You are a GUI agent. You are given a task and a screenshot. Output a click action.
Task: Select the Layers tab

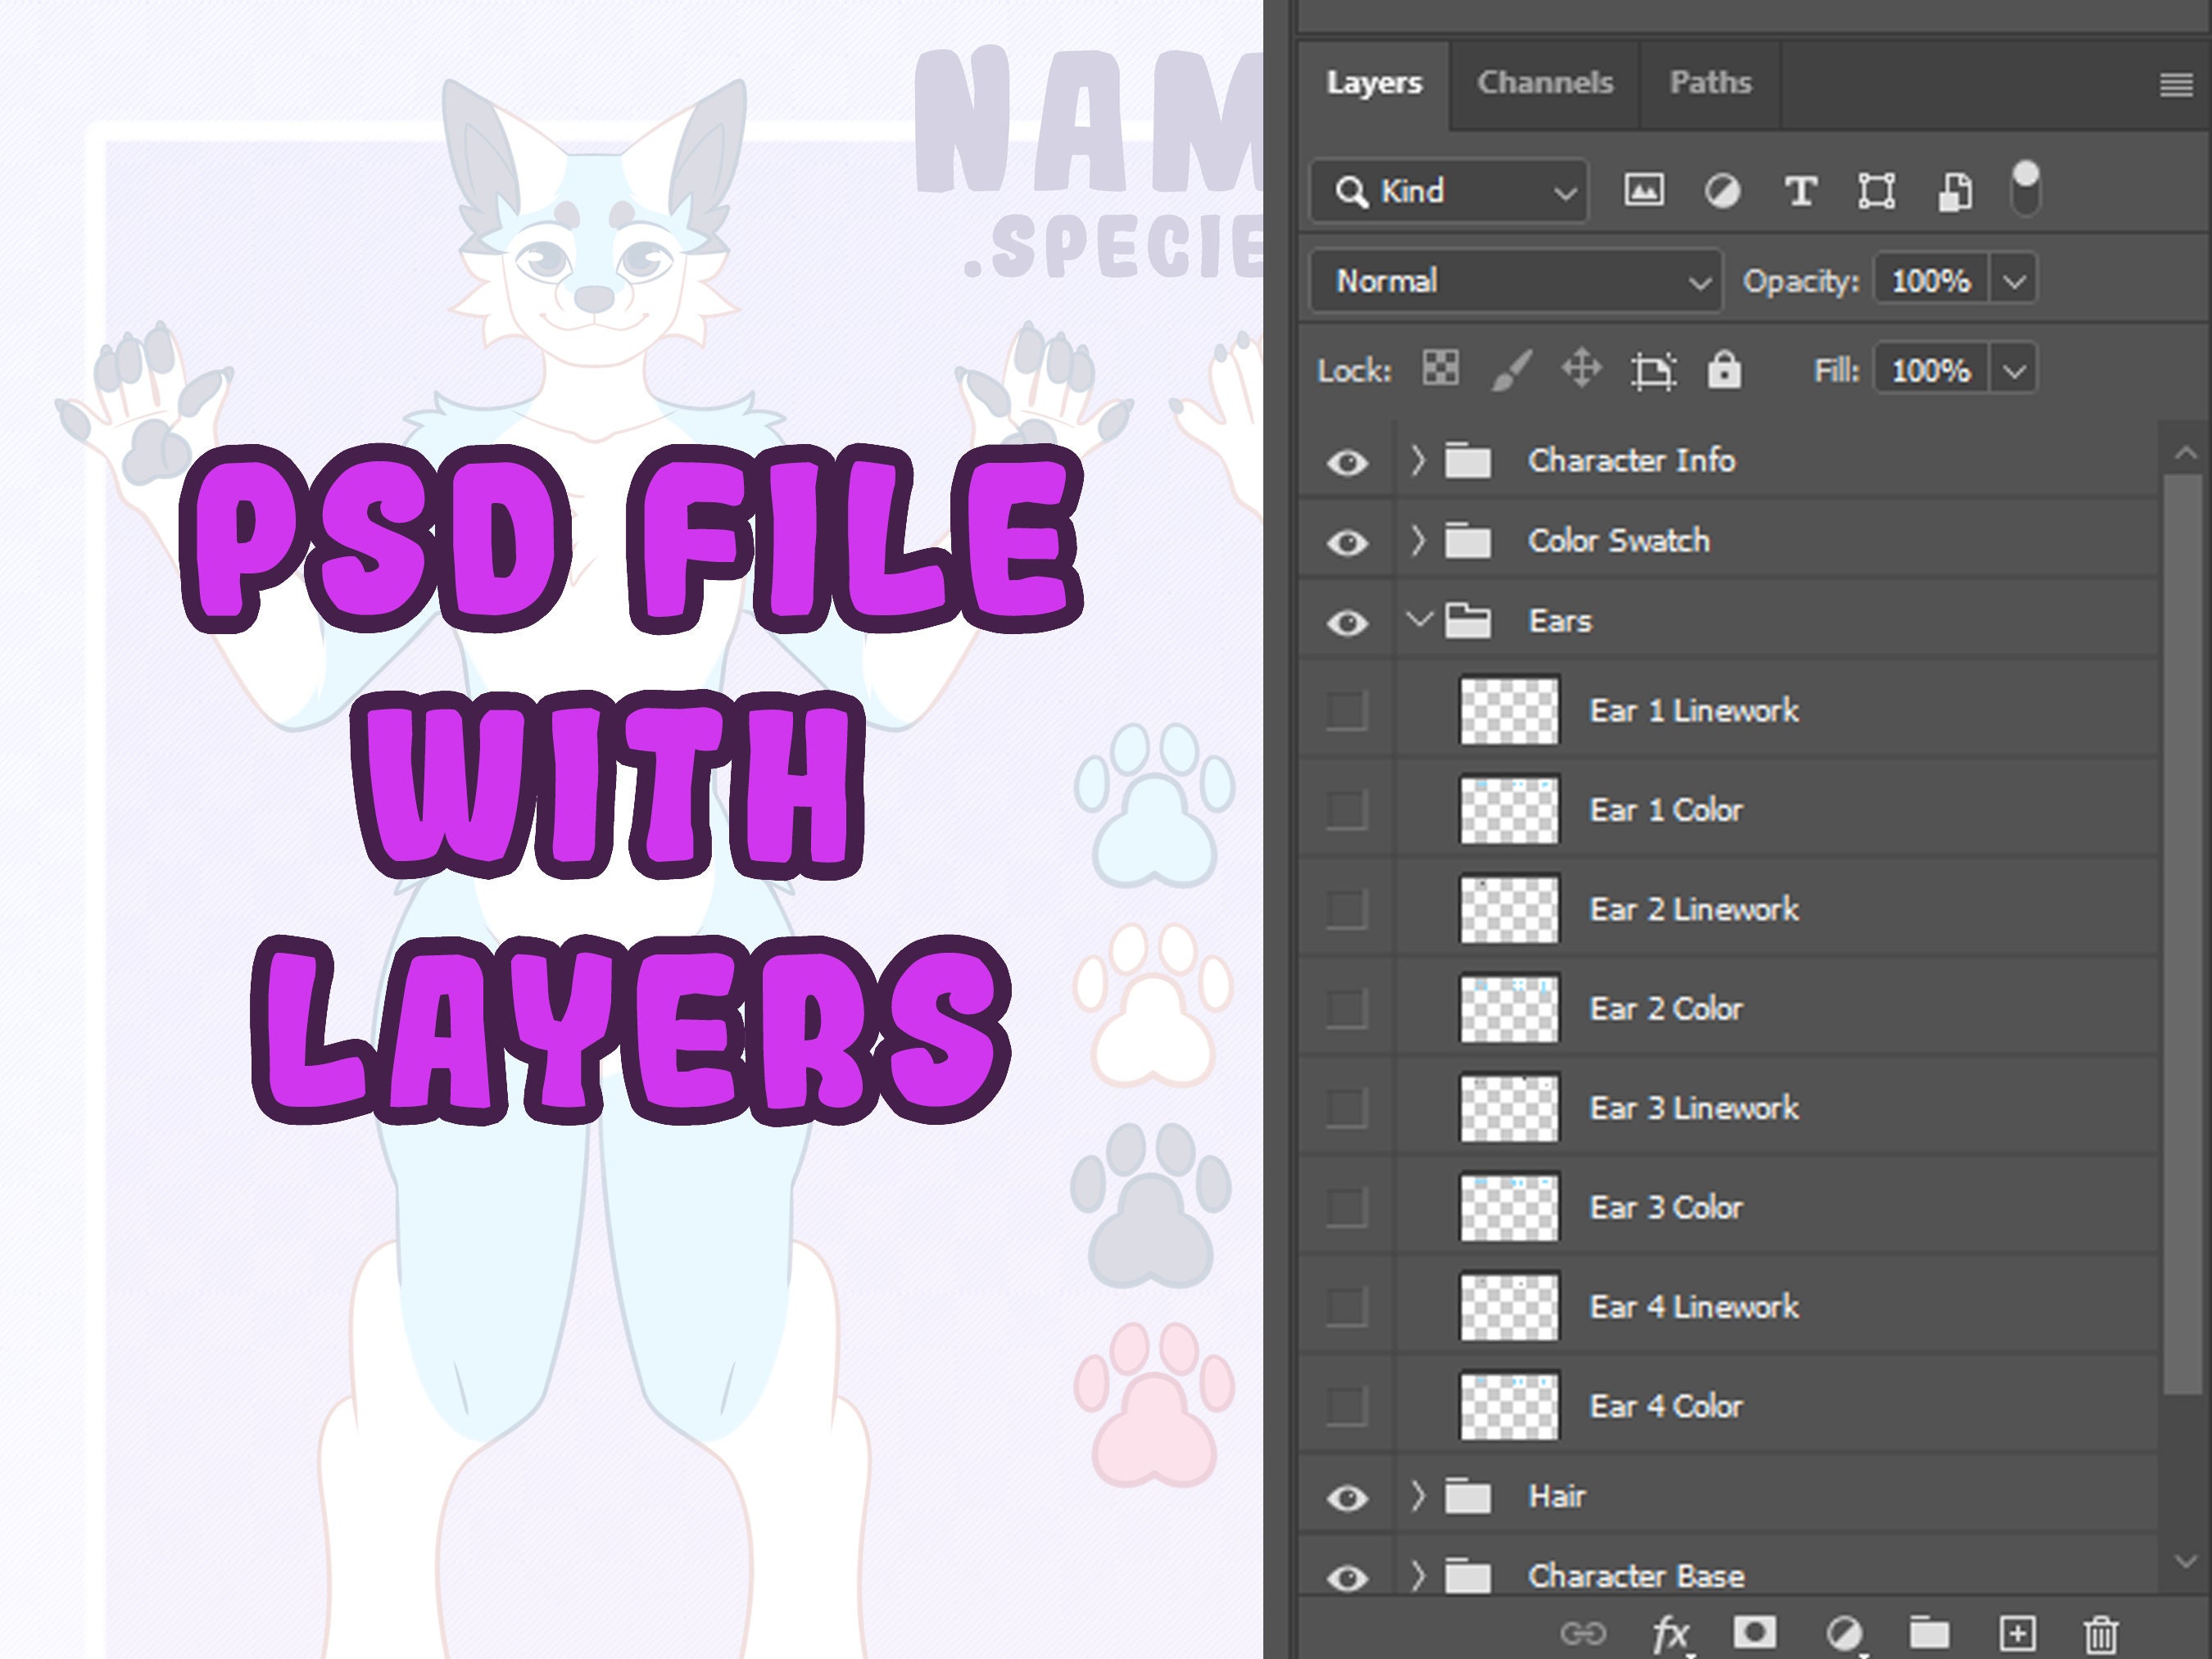(x=1374, y=83)
